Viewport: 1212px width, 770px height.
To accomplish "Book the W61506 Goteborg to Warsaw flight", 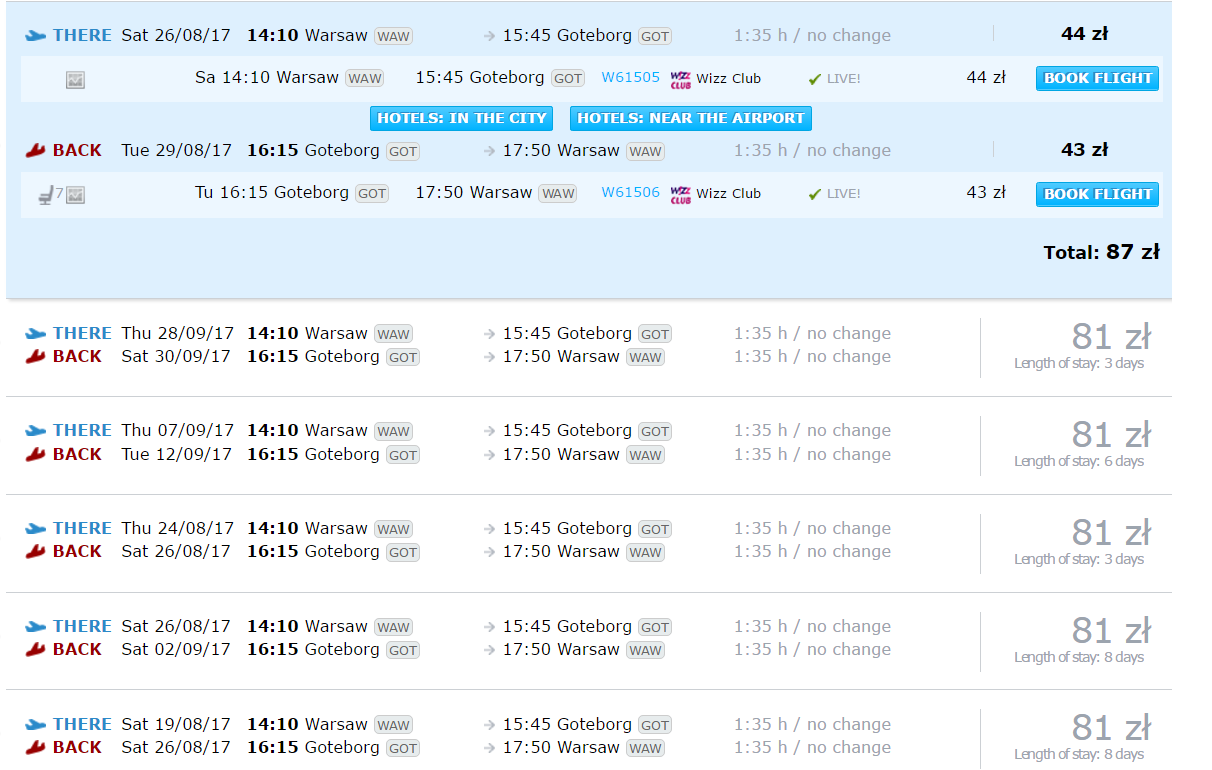I will click(1097, 194).
